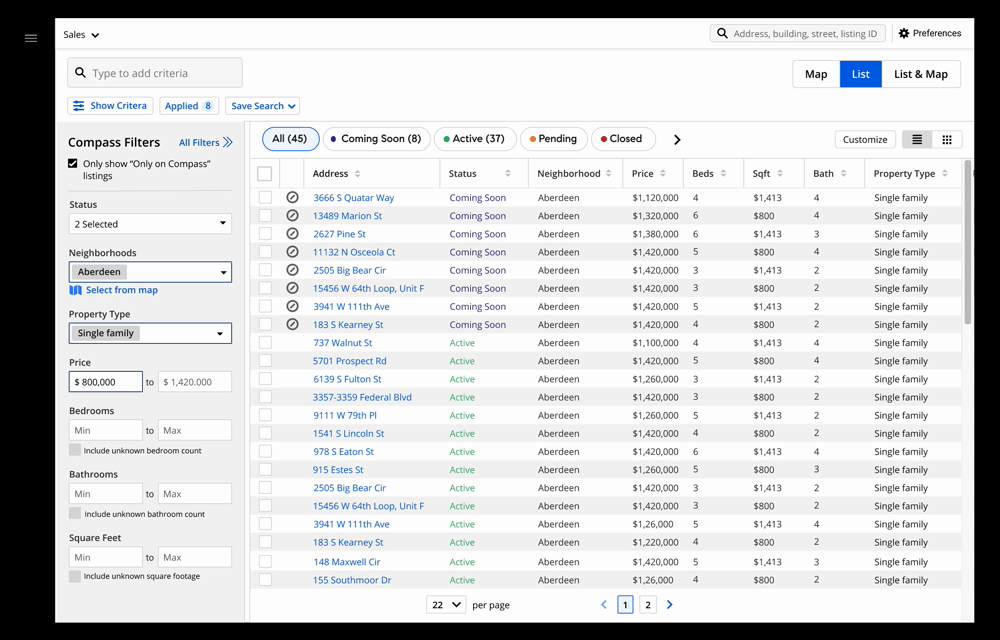Uncheck Only show Only on Compass listings
Viewport: 1000px width, 640px height.
tap(73, 164)
